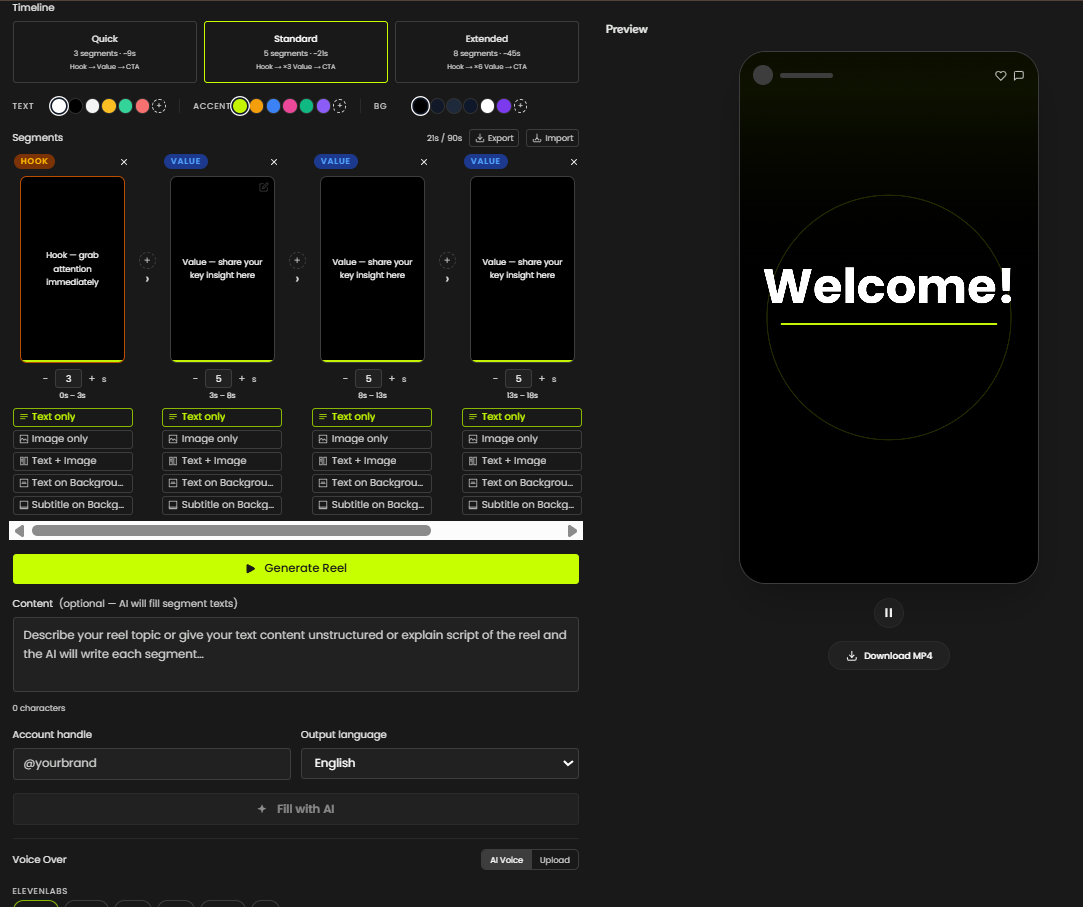Viewport: 1083px width, 907px height.
Task: Increase second Value segment duration
Action: (392, 379)
